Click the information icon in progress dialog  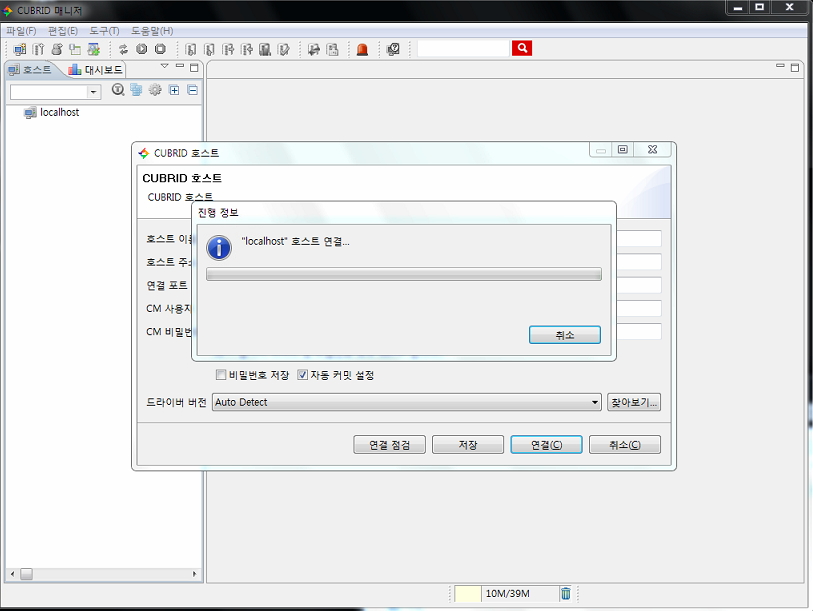(x=218, y=247)
